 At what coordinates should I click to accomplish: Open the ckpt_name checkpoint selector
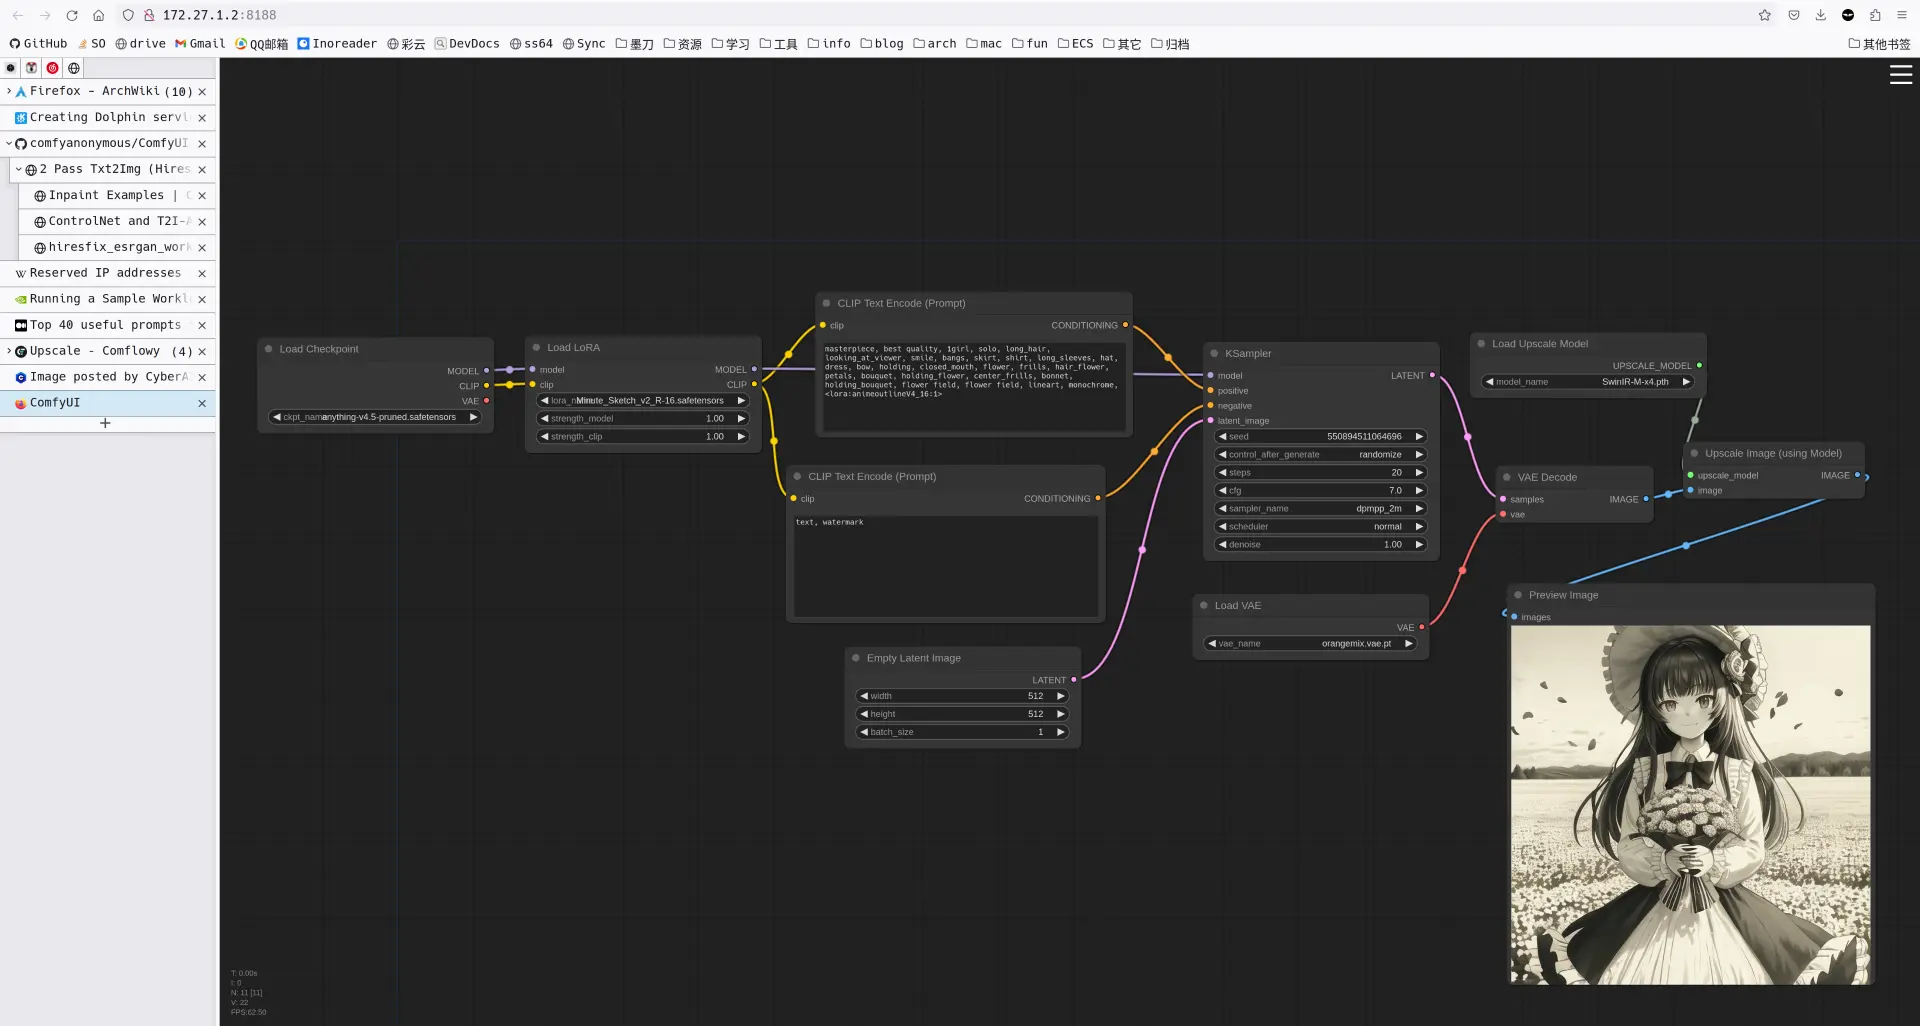[375, 417]
